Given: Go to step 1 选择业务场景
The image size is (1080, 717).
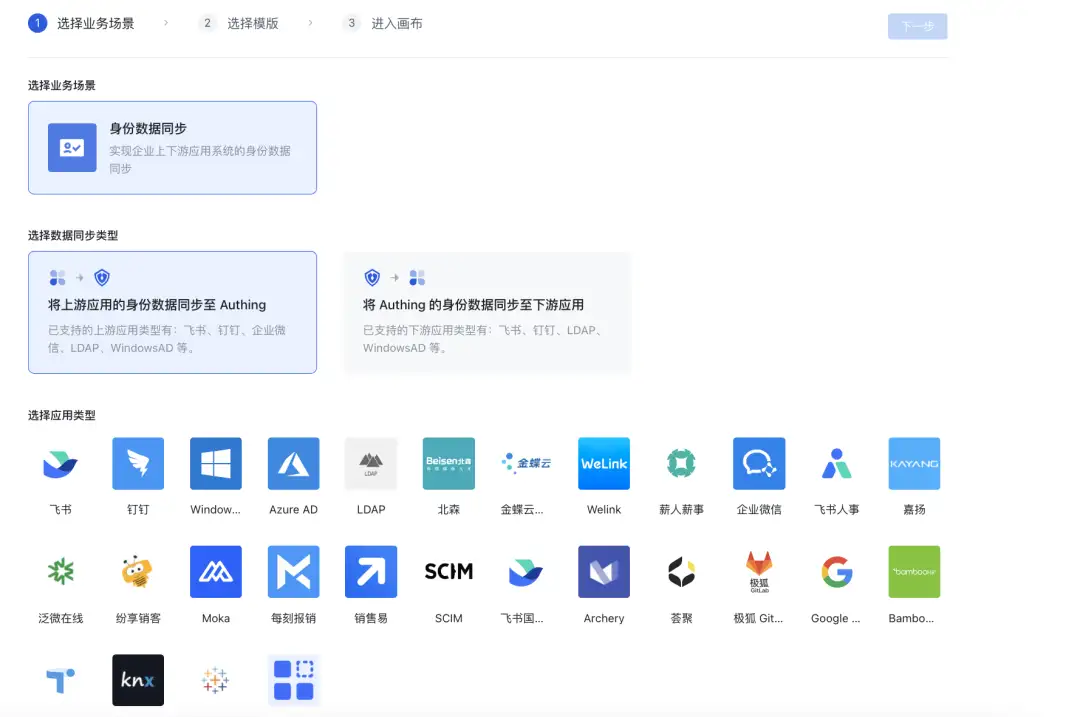Looking at the screenshot, I should pyautogui.click(x=81, y=23).
